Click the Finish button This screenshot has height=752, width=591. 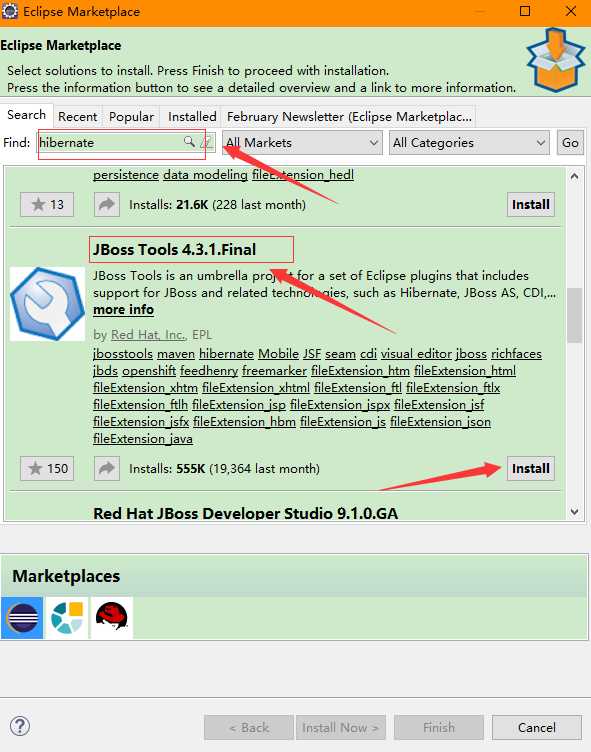(x=438, y=728)
